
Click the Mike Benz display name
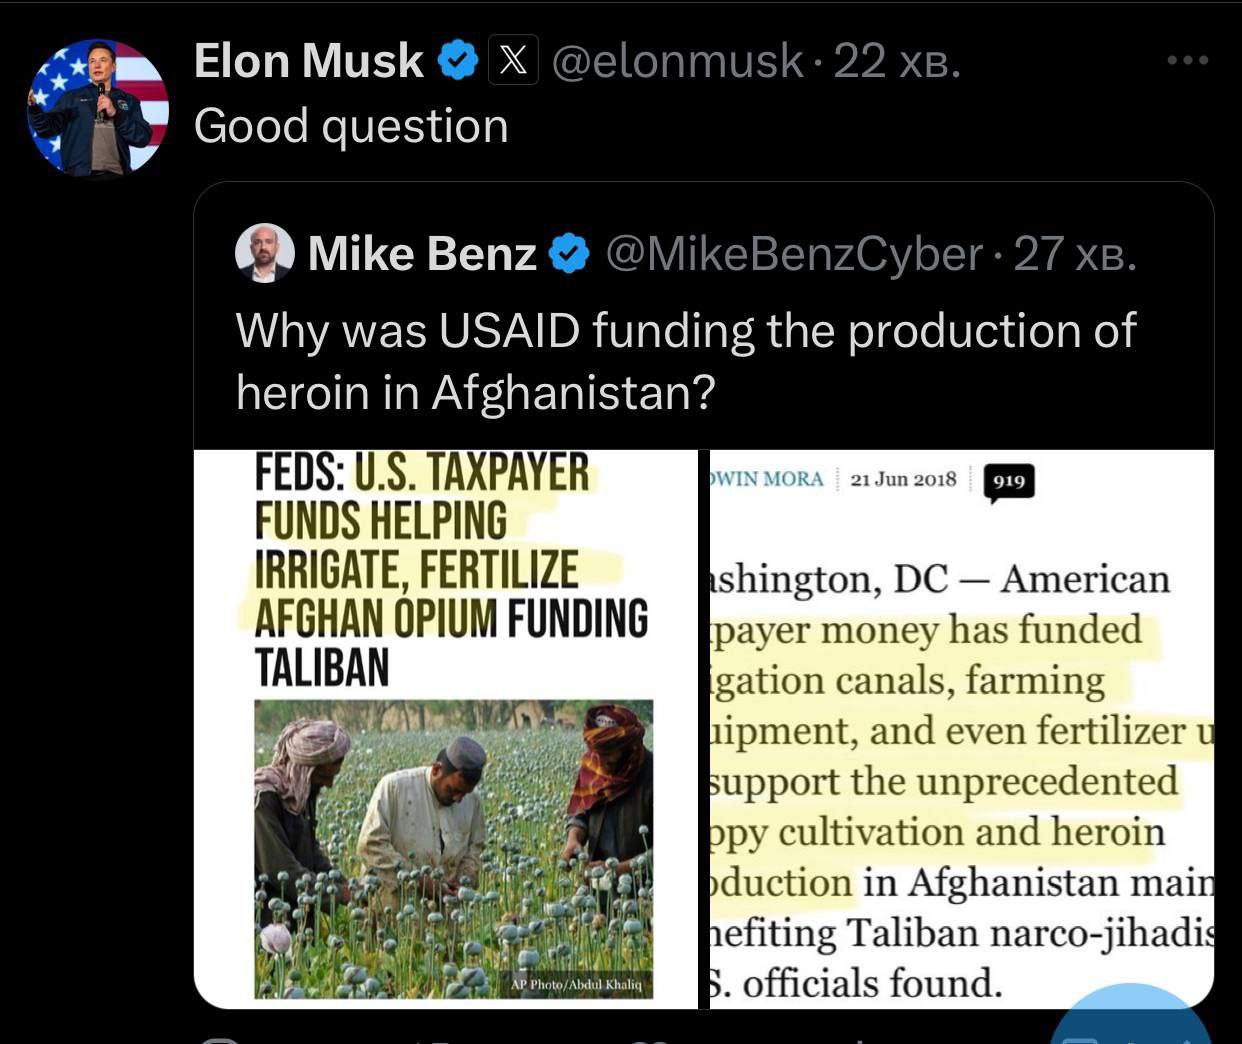pos(422,254)
